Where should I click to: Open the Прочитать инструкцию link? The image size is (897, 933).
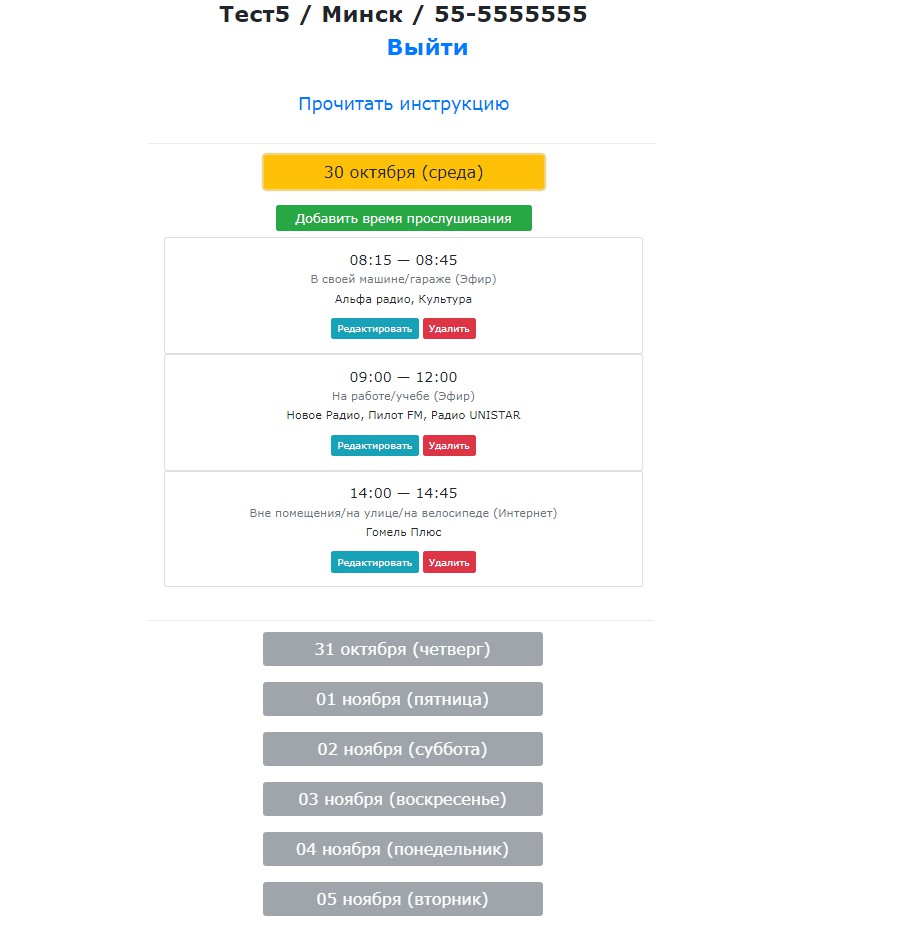pyautogui.click(x=403, y=104)
